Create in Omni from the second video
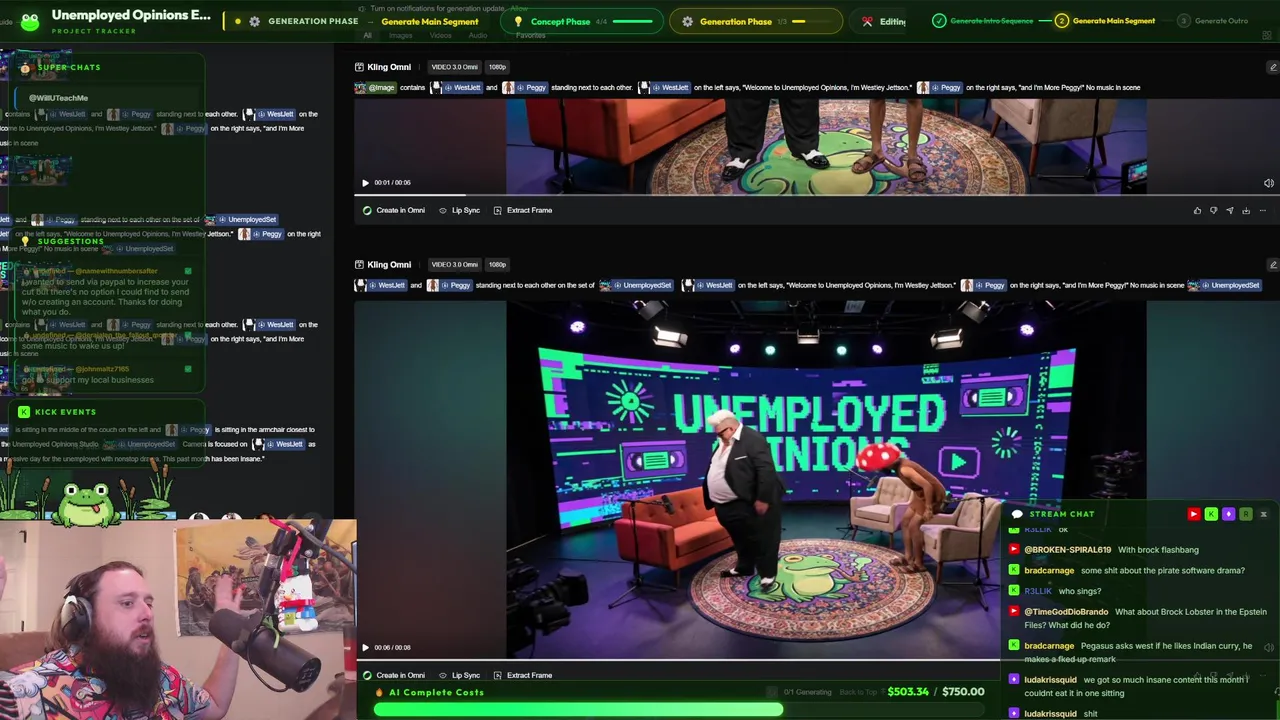 coord(394,676)
